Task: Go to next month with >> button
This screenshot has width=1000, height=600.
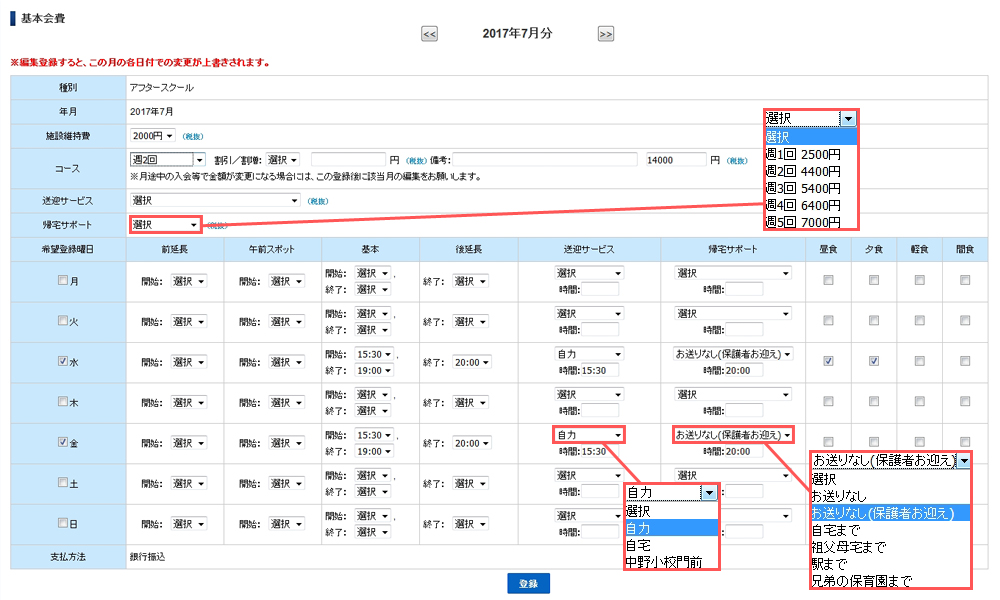Action: pos(605,34)
